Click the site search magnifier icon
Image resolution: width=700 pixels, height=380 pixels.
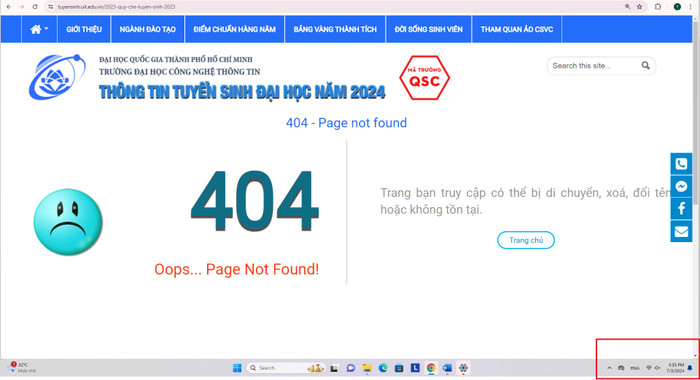click(x=646, y=66)
